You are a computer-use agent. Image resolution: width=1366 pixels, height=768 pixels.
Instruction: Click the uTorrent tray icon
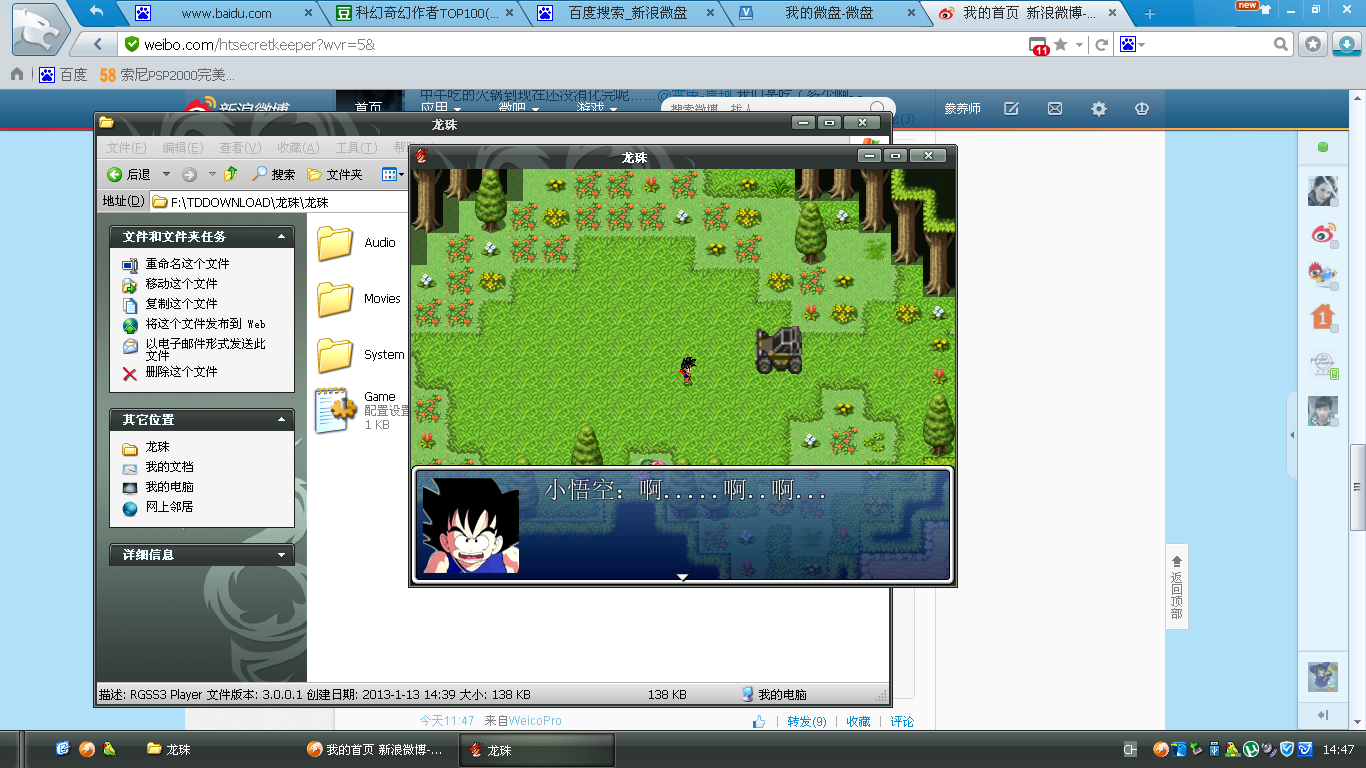point(1250,749)
